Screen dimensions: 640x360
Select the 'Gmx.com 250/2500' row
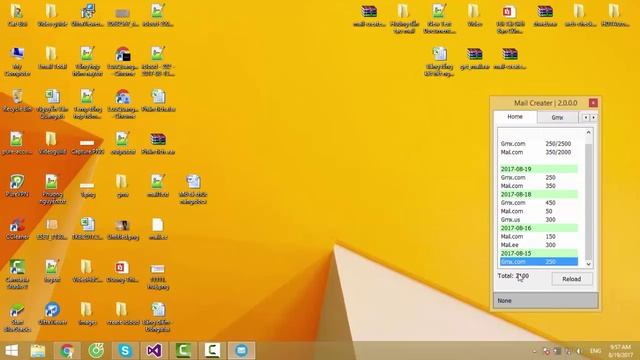539,144
